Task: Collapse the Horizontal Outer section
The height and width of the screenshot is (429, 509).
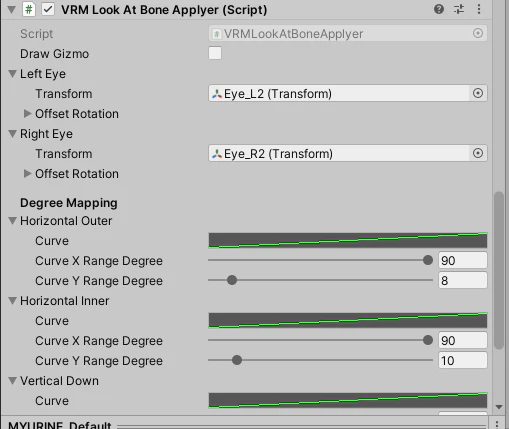Action: point(13,221)
